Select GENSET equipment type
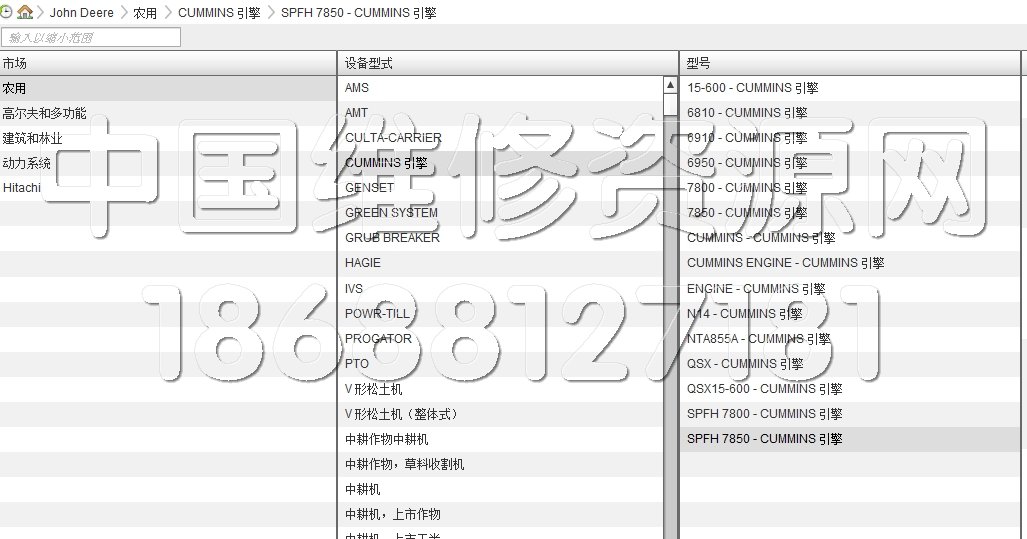 (x=369, y=188)
